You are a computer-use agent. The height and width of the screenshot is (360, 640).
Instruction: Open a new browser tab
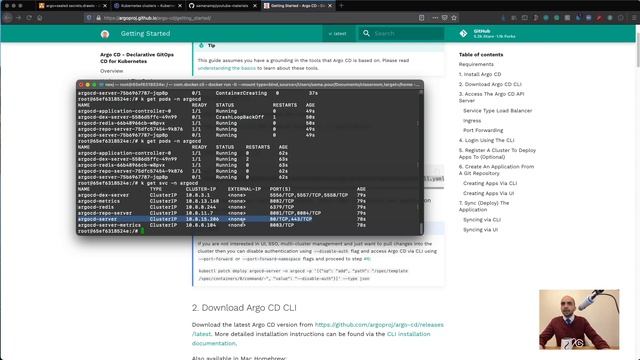(x=342, y=6)
